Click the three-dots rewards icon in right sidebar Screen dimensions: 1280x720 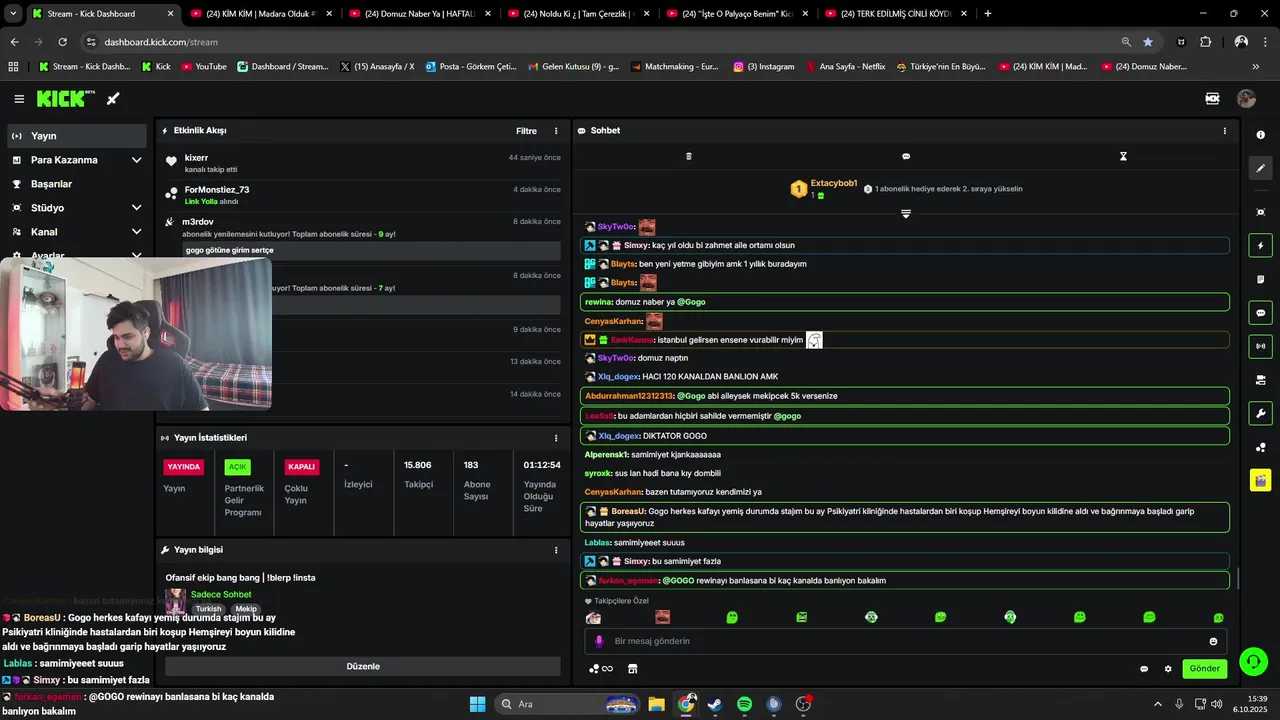coord(1260,447)
